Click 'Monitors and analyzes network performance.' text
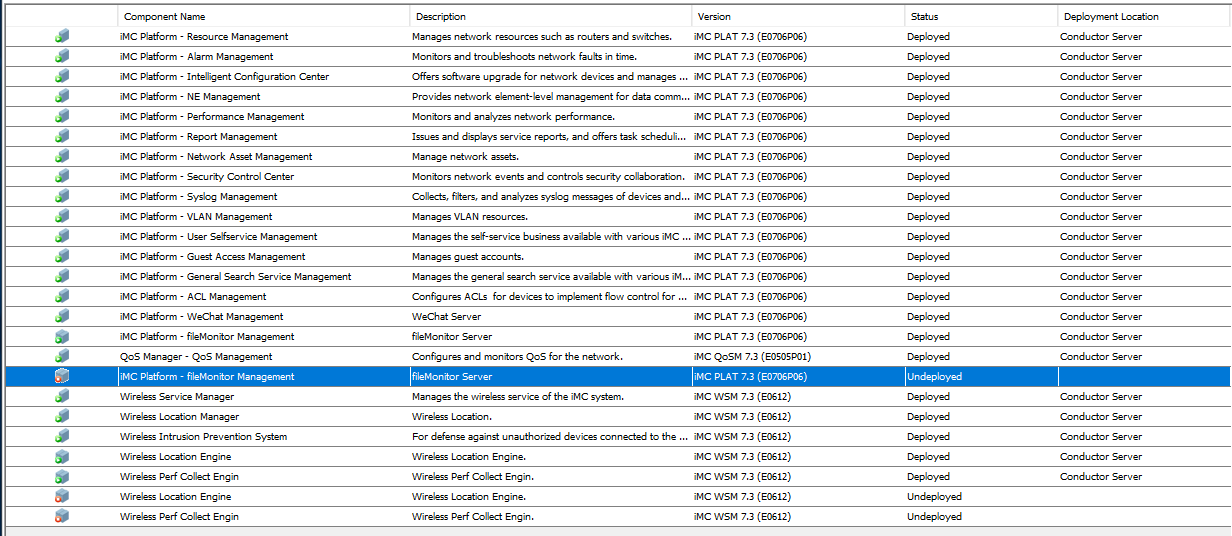Image resolution: width=1232 pixels, height=536 pixels. (x=513, y=117)
